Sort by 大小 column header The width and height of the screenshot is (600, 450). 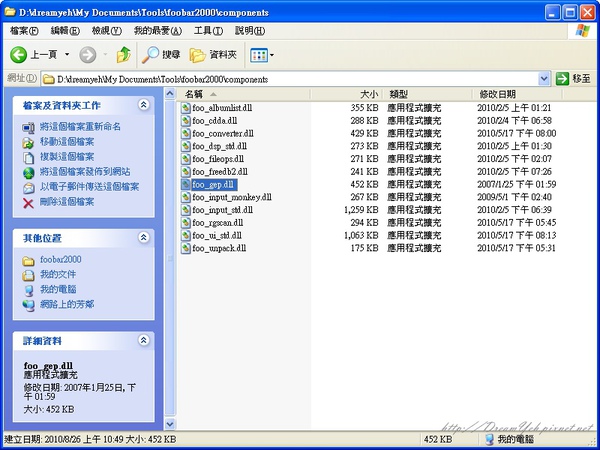pos(346,94)
